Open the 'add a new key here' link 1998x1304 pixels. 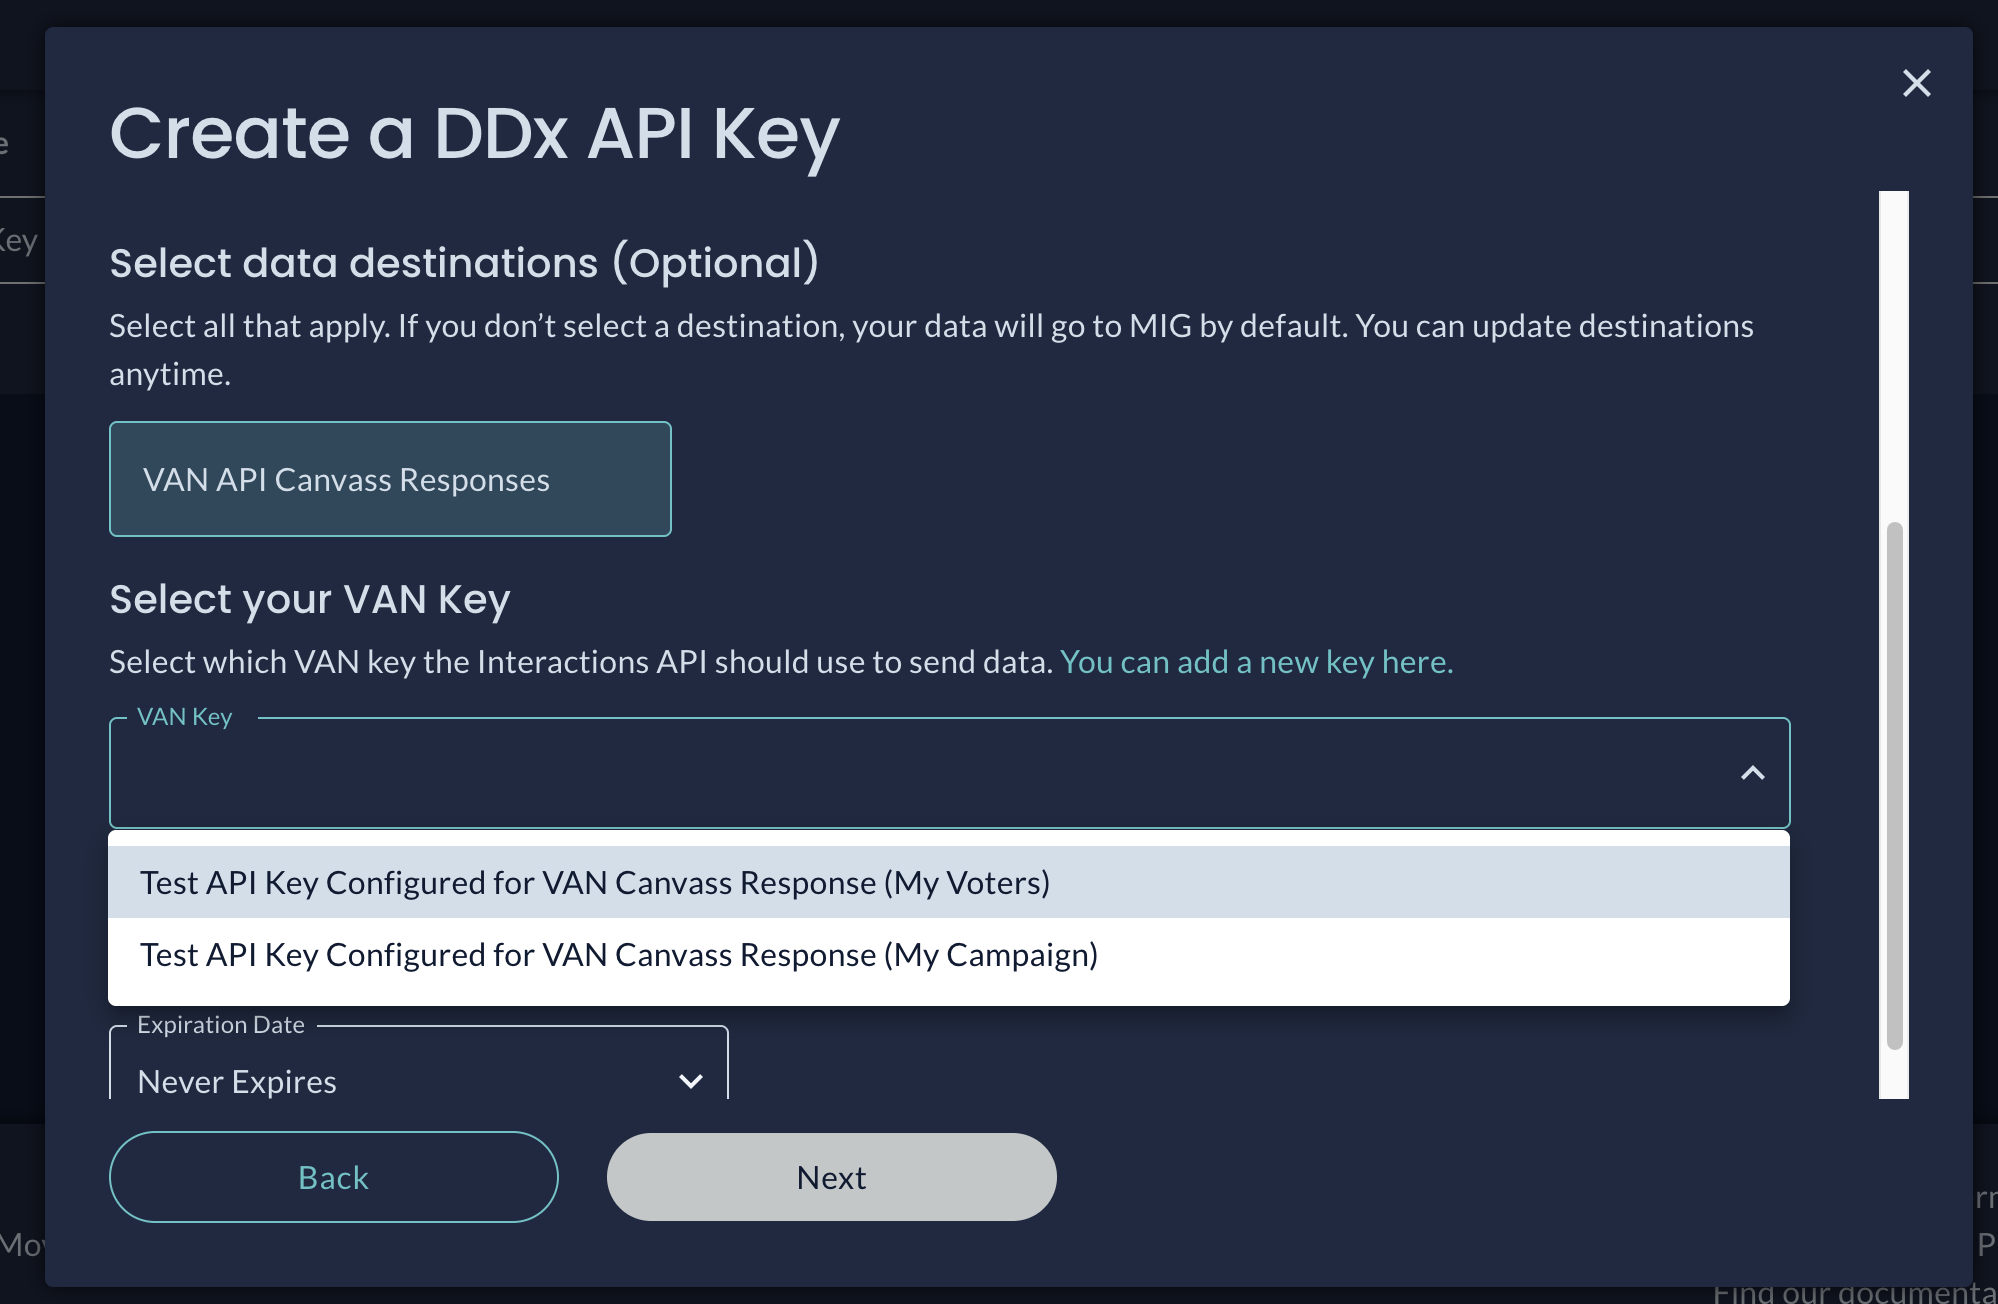click(x=1256, y=662)
